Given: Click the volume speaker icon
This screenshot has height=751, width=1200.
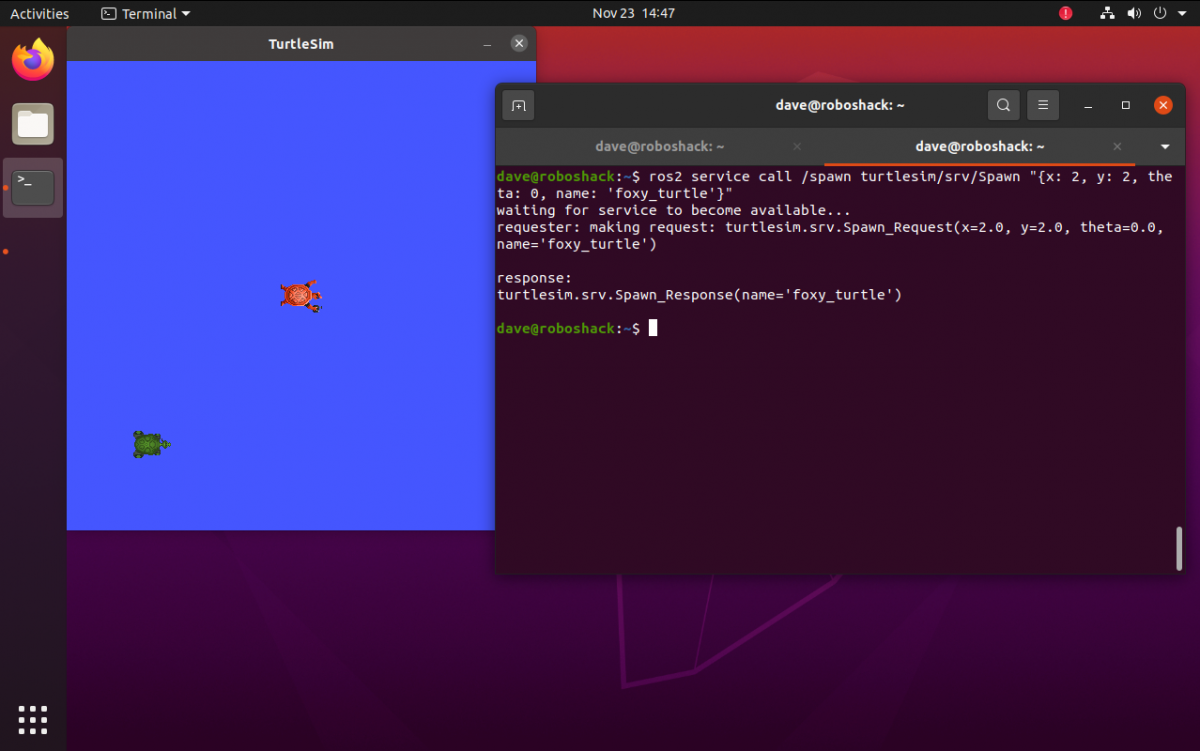Looking at the screenshot, I should pos(1134,14).
